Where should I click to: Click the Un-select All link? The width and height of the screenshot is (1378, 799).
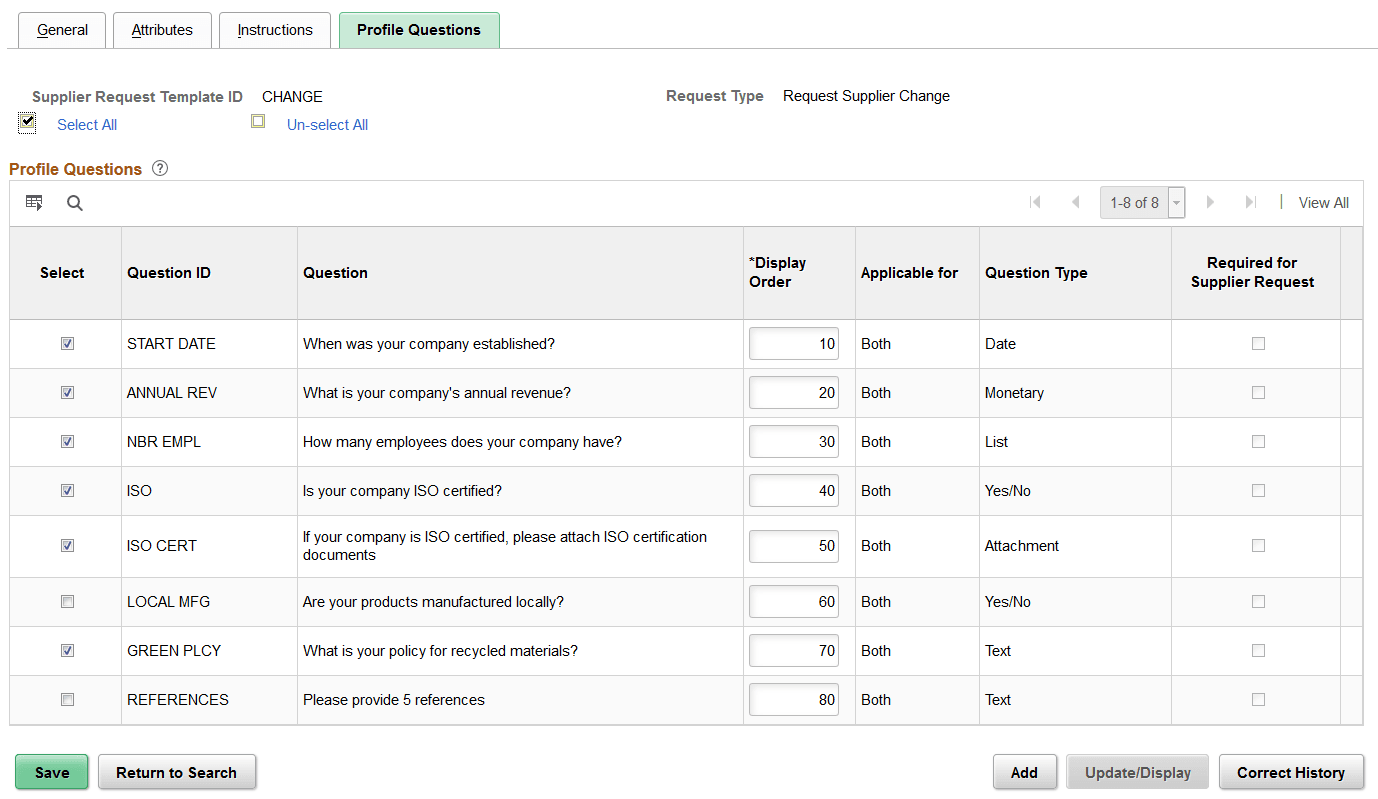(x=326, y=124)
